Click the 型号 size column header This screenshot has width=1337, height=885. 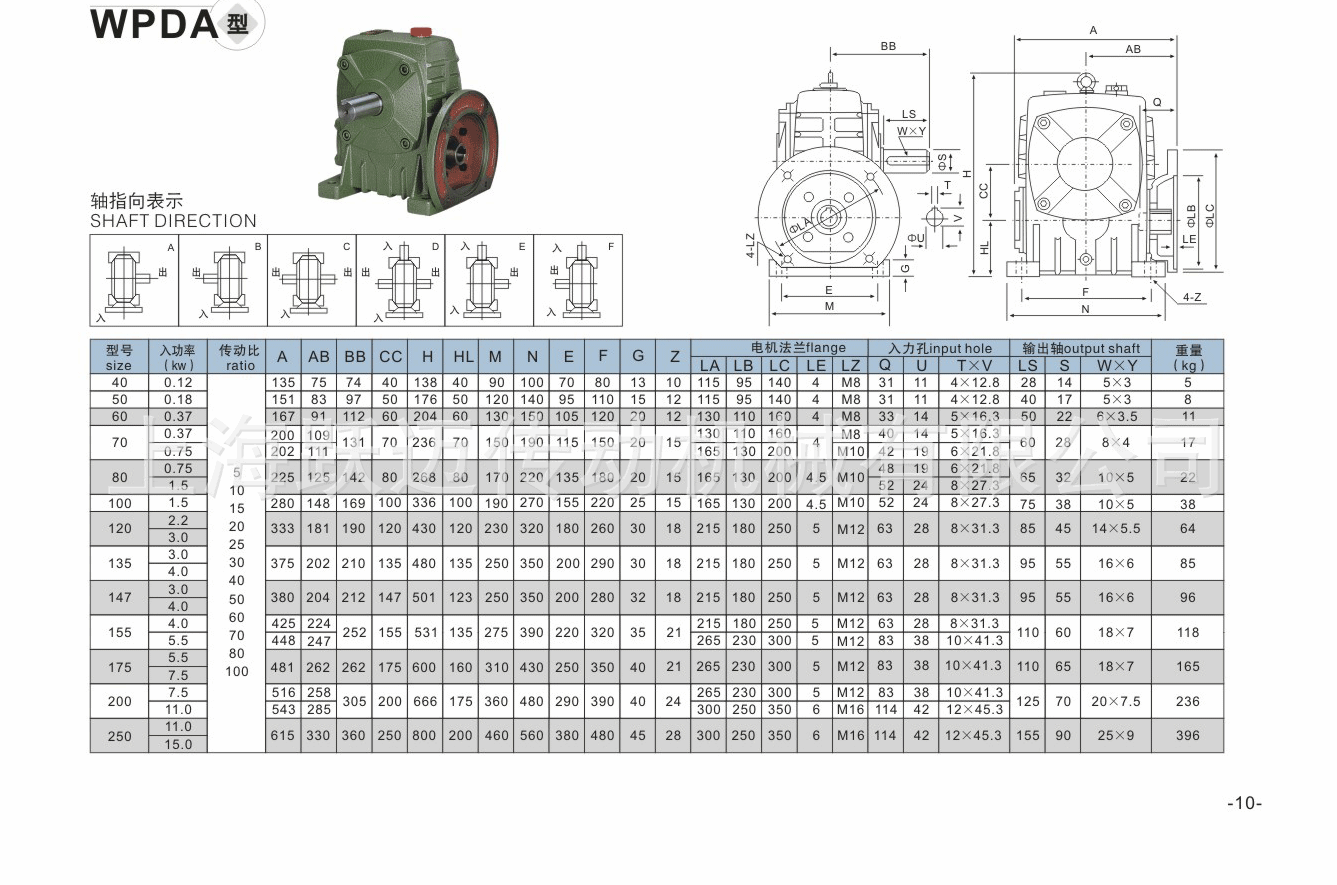[119, 357]
